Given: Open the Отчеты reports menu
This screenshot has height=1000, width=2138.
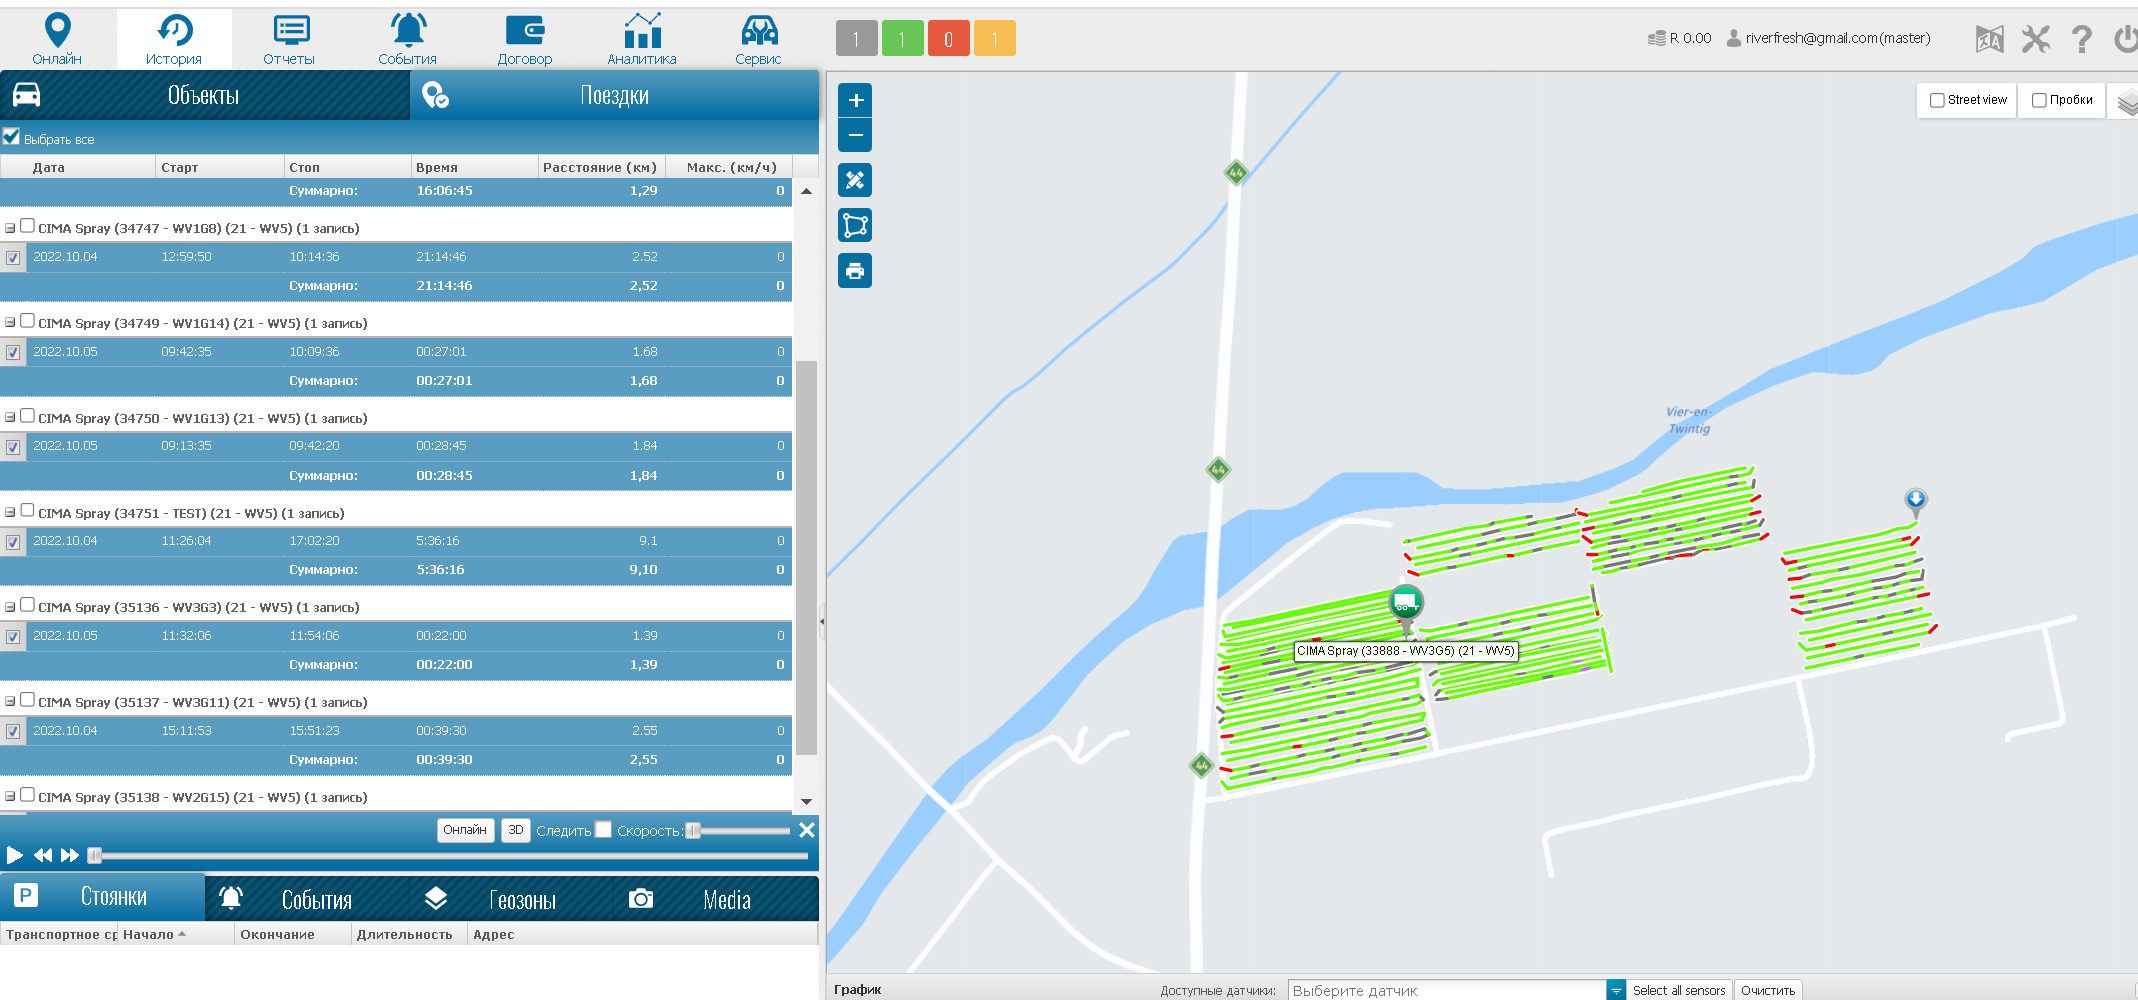Looking at the screenshot, I should coord(289,39).
